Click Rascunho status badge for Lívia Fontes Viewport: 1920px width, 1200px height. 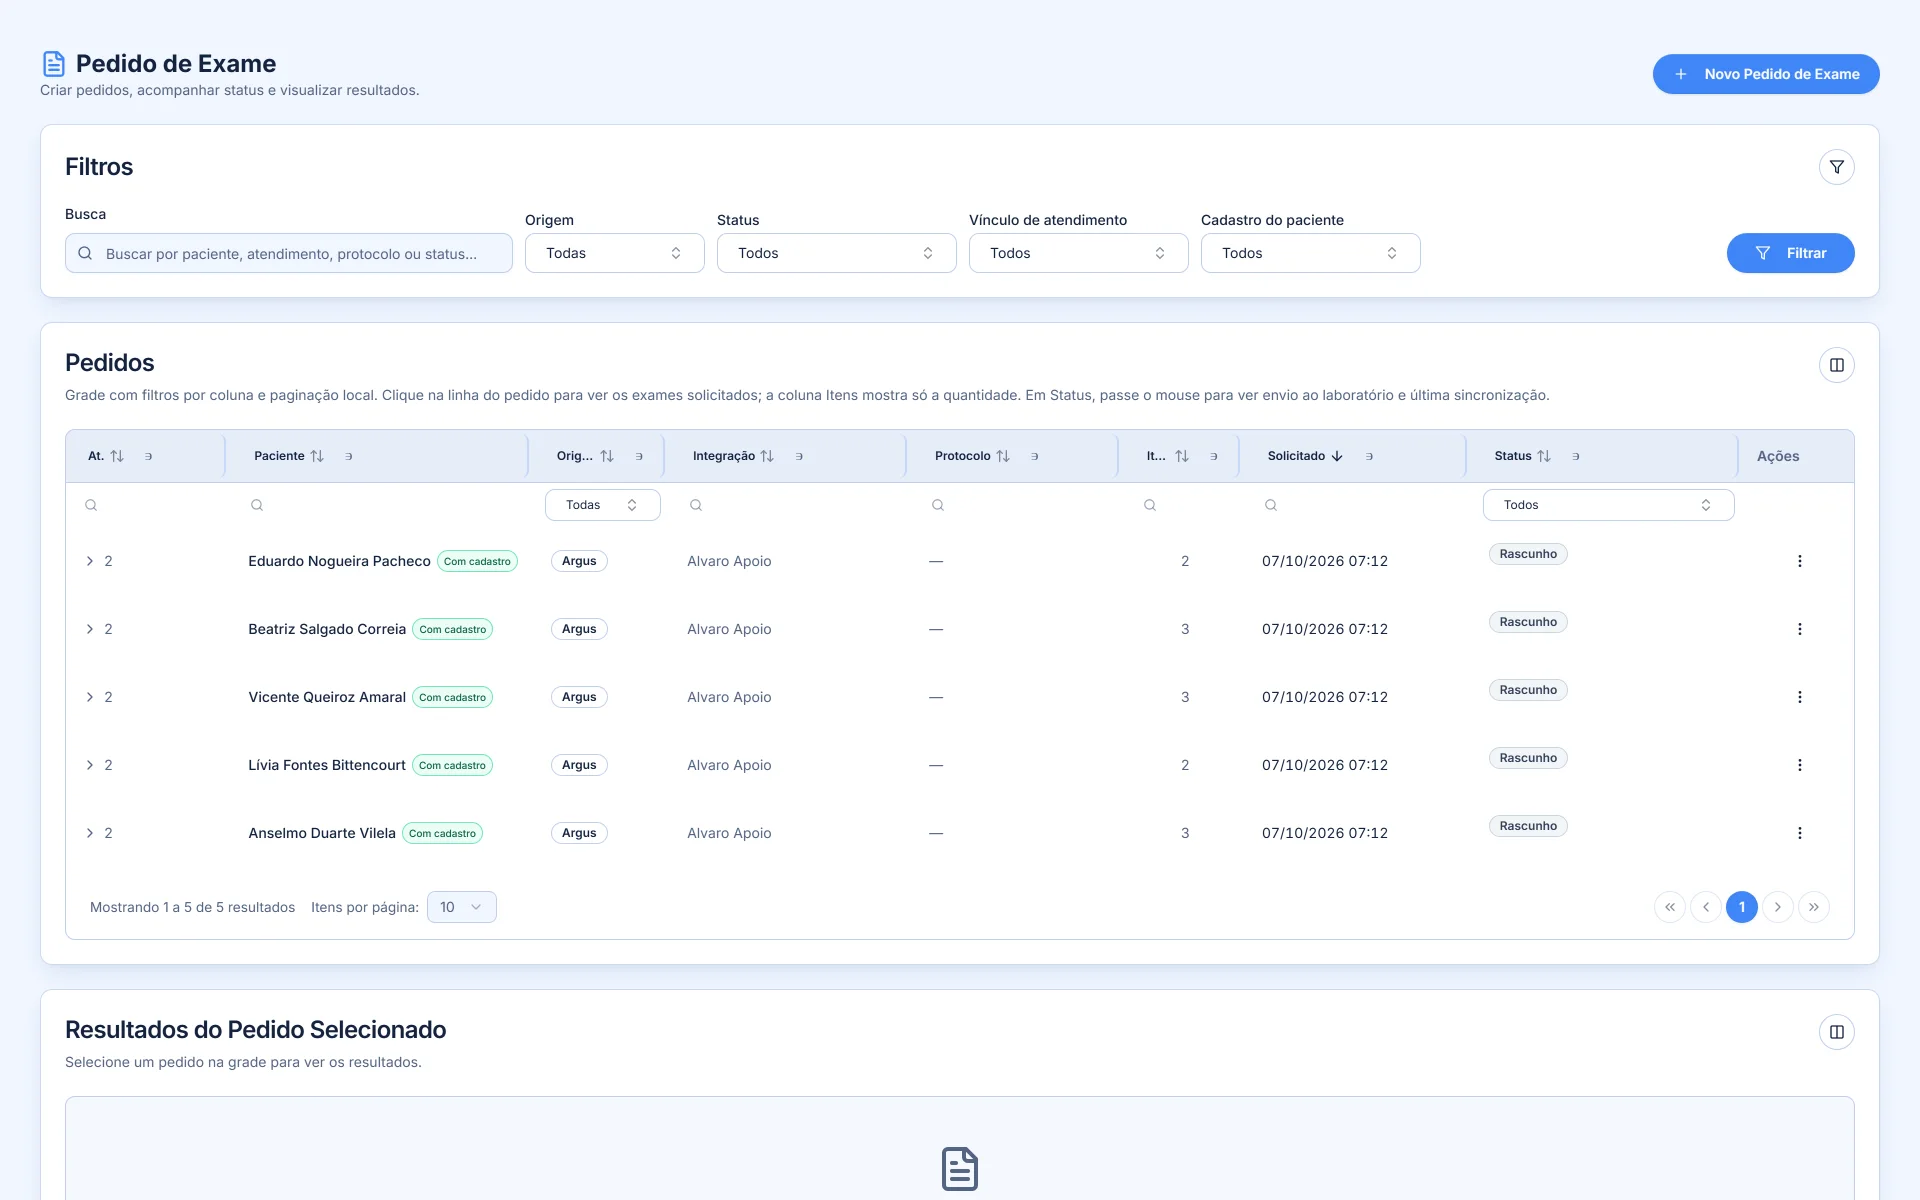(x=1528, y=758)
